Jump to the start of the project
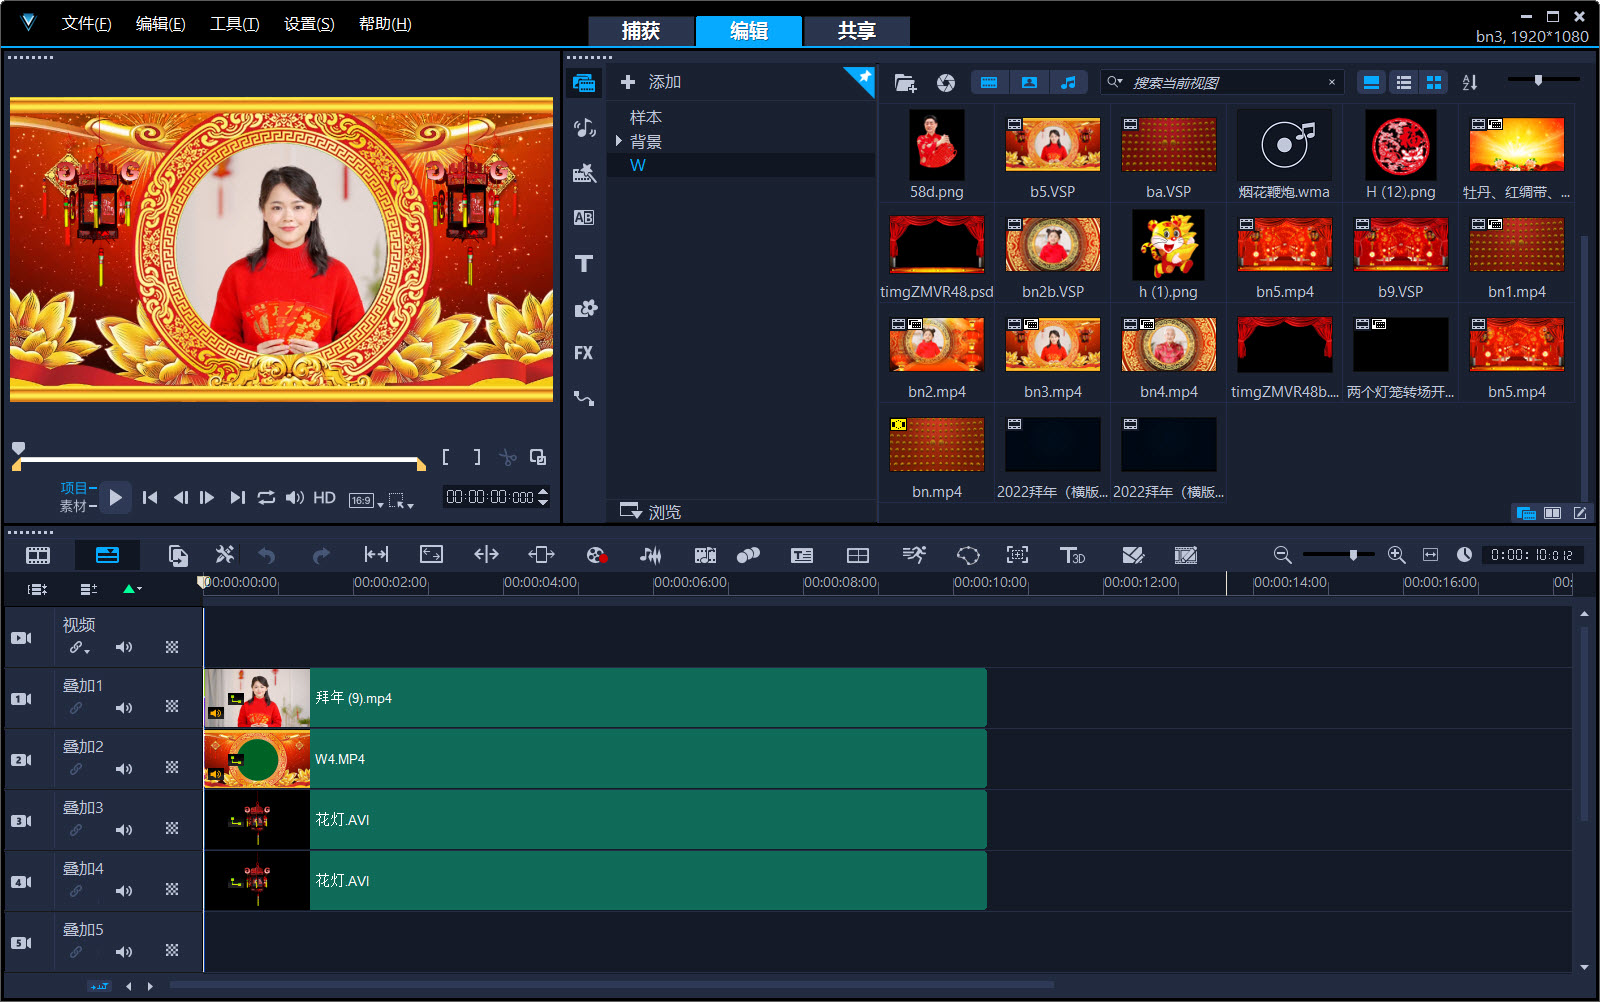 click(x=150, y=497)
